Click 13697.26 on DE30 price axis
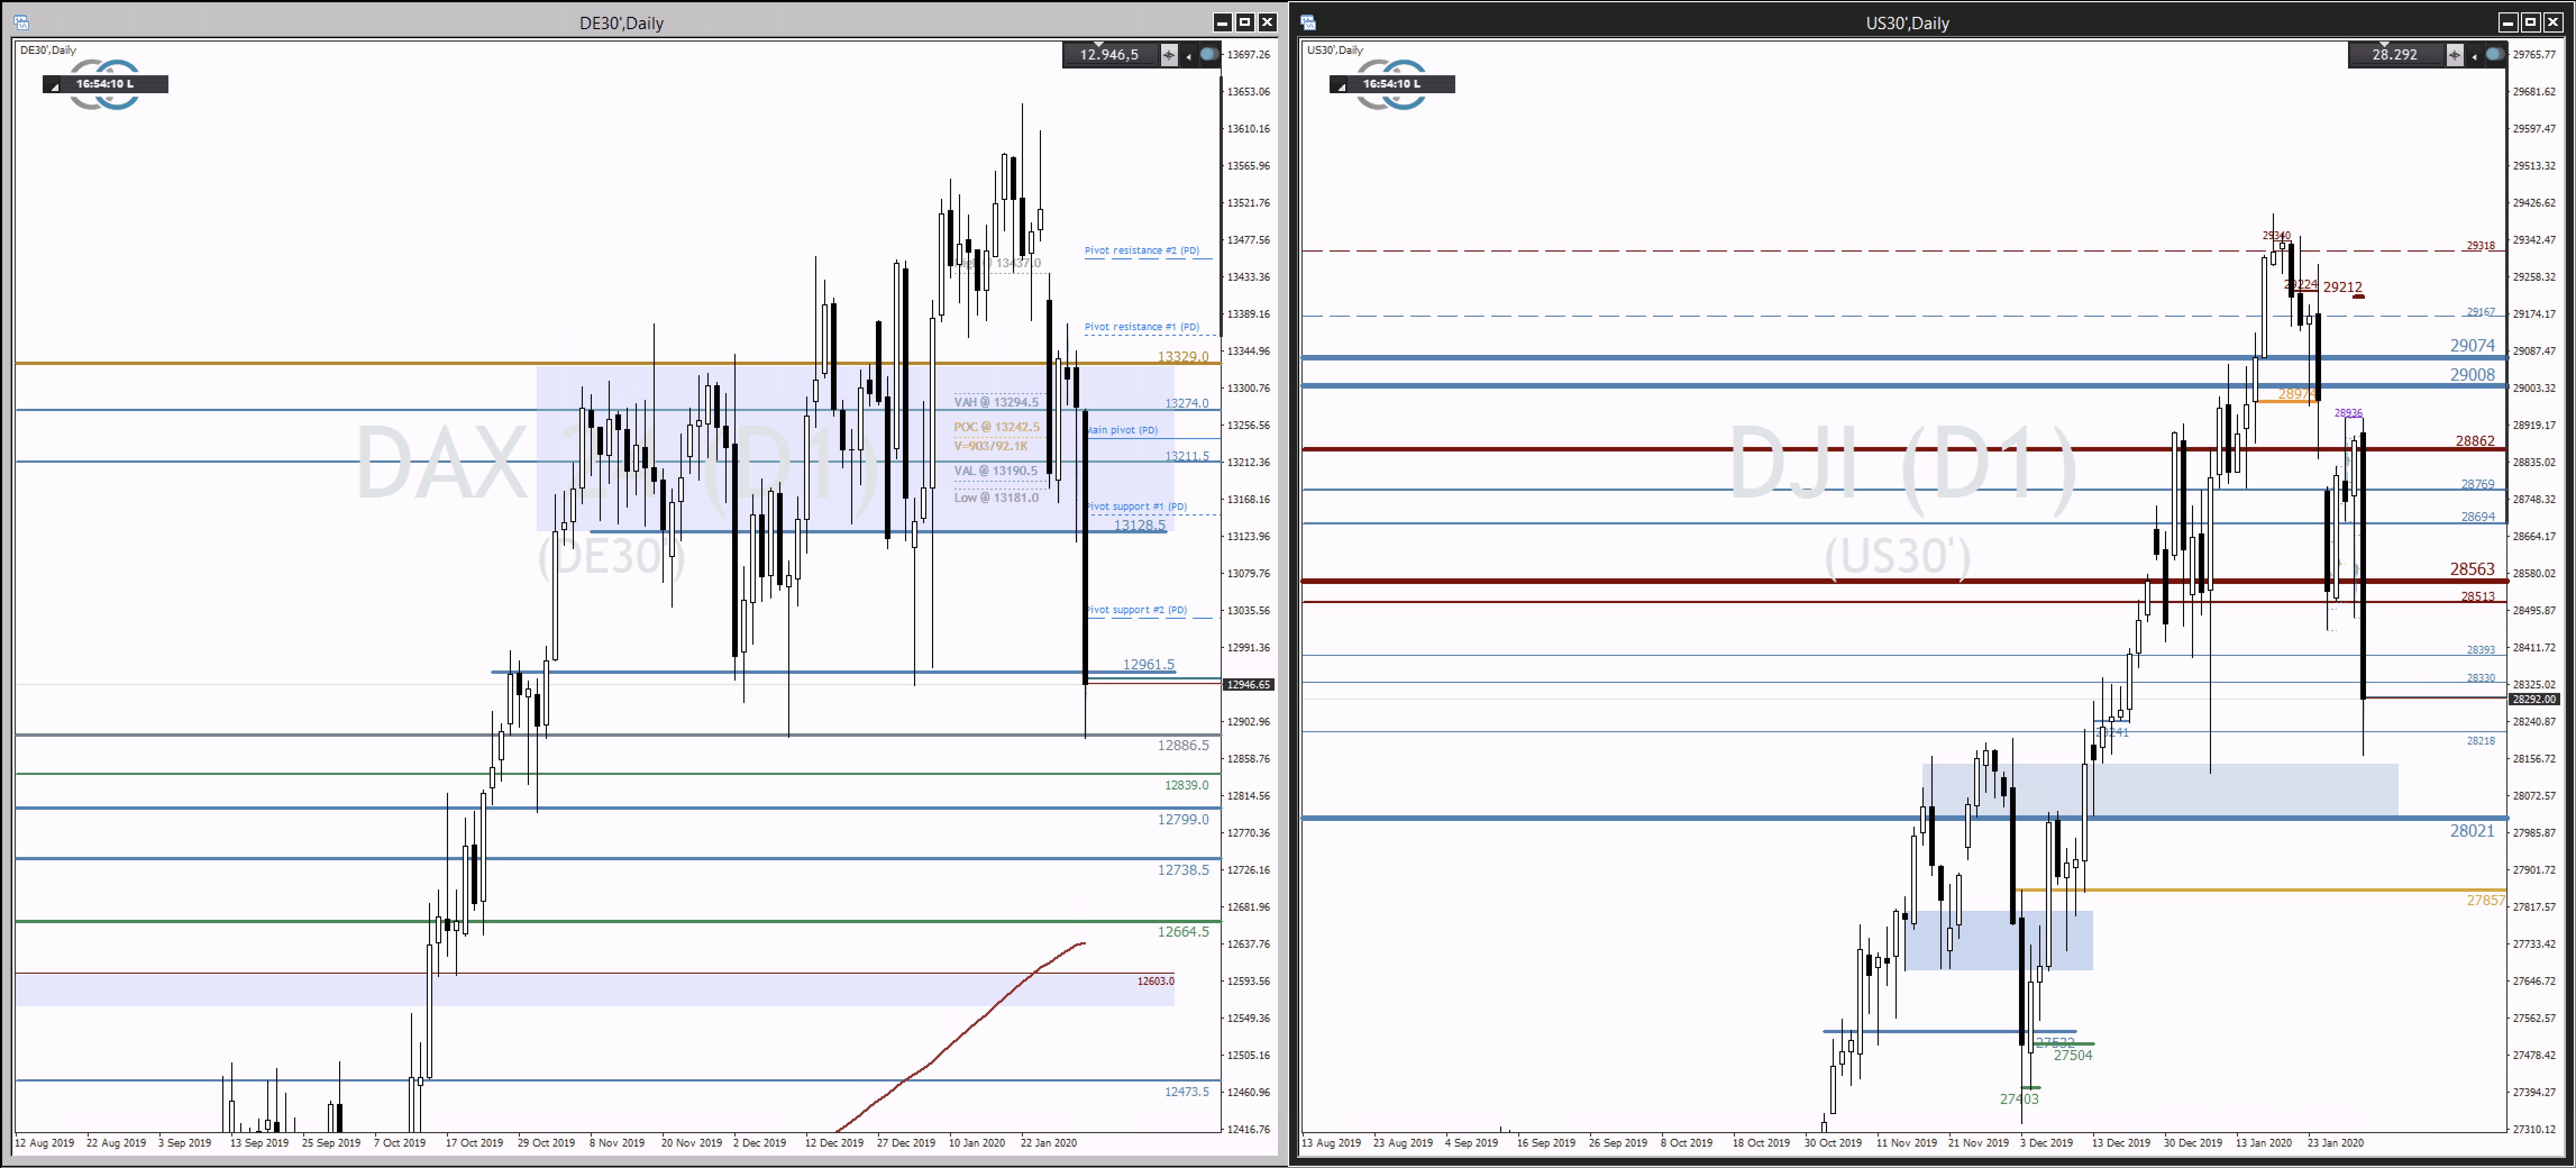This screenshot has height=1168, width=2576. tap(1249, 55)
